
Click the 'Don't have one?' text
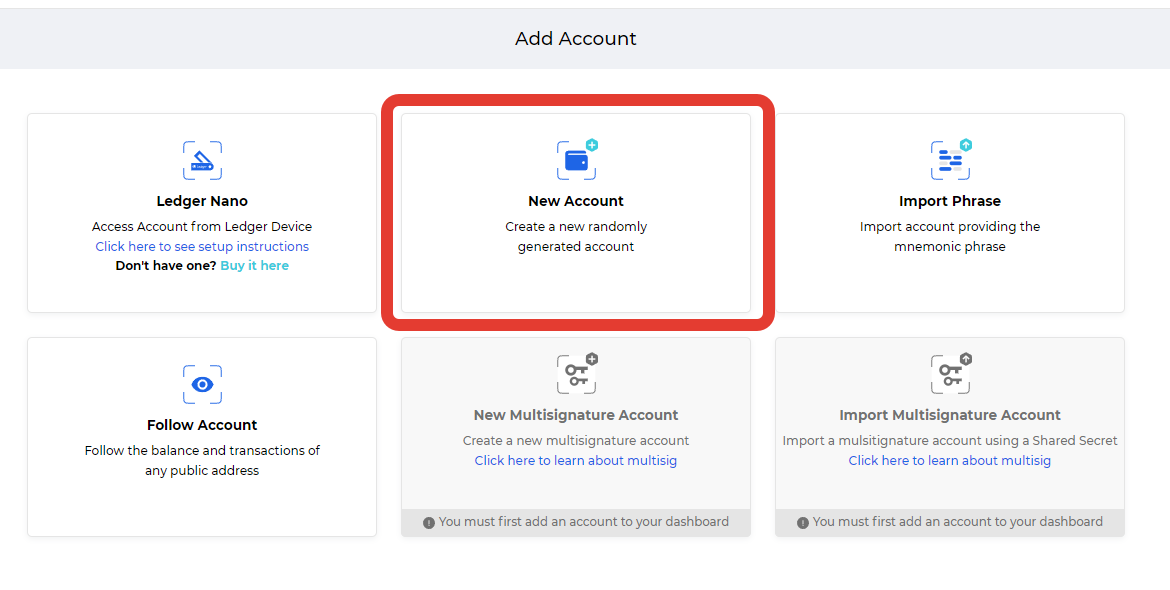[x=166, y=266]
